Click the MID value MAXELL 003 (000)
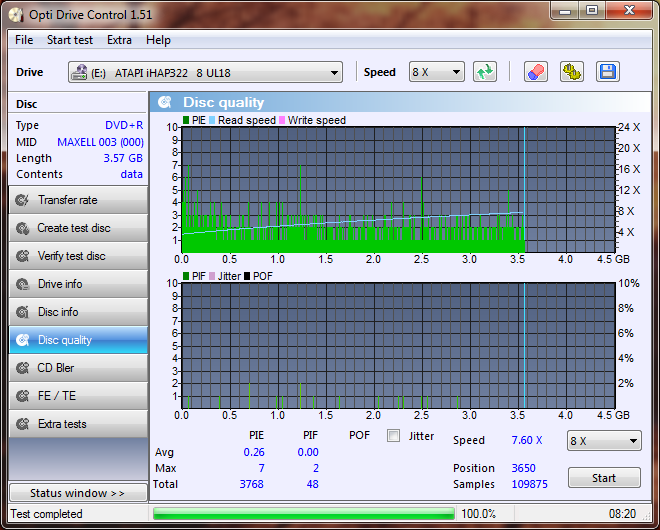660x530 pixels. coord(100,142)
